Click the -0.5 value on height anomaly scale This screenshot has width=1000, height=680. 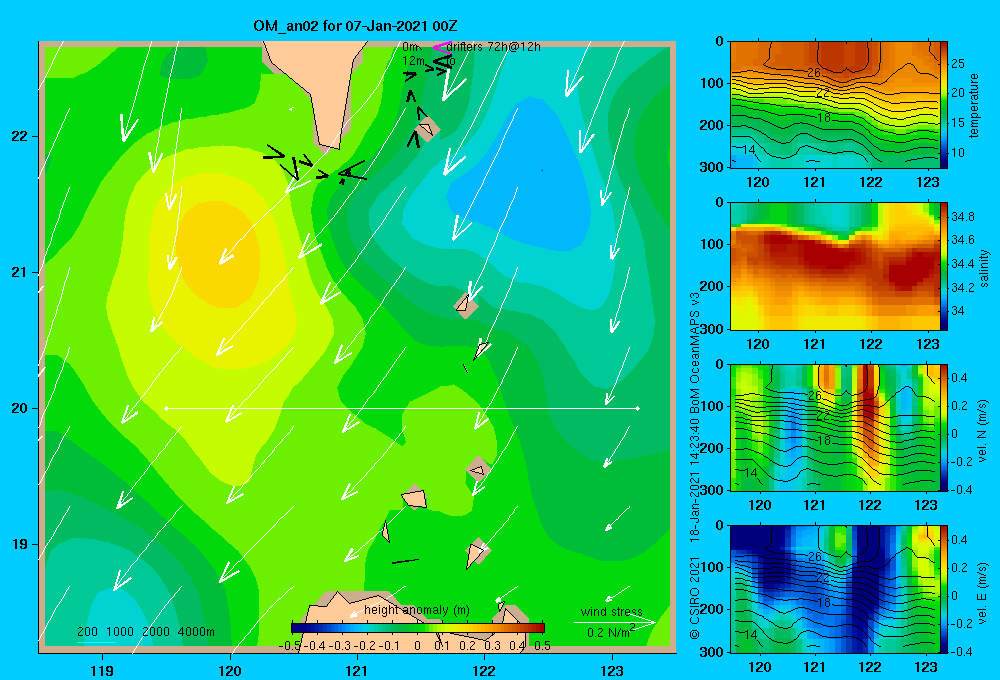(290, 646)
